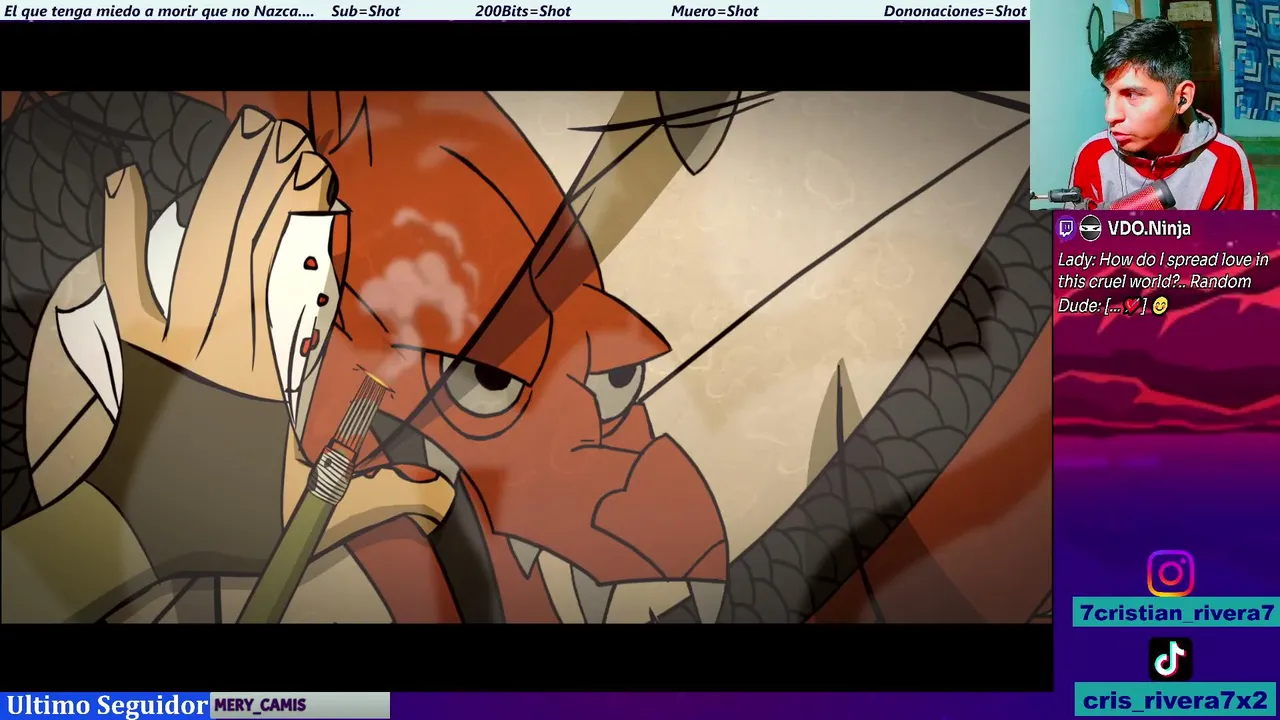Click the "Sub=Shot" banner text

tap(365, 11)
